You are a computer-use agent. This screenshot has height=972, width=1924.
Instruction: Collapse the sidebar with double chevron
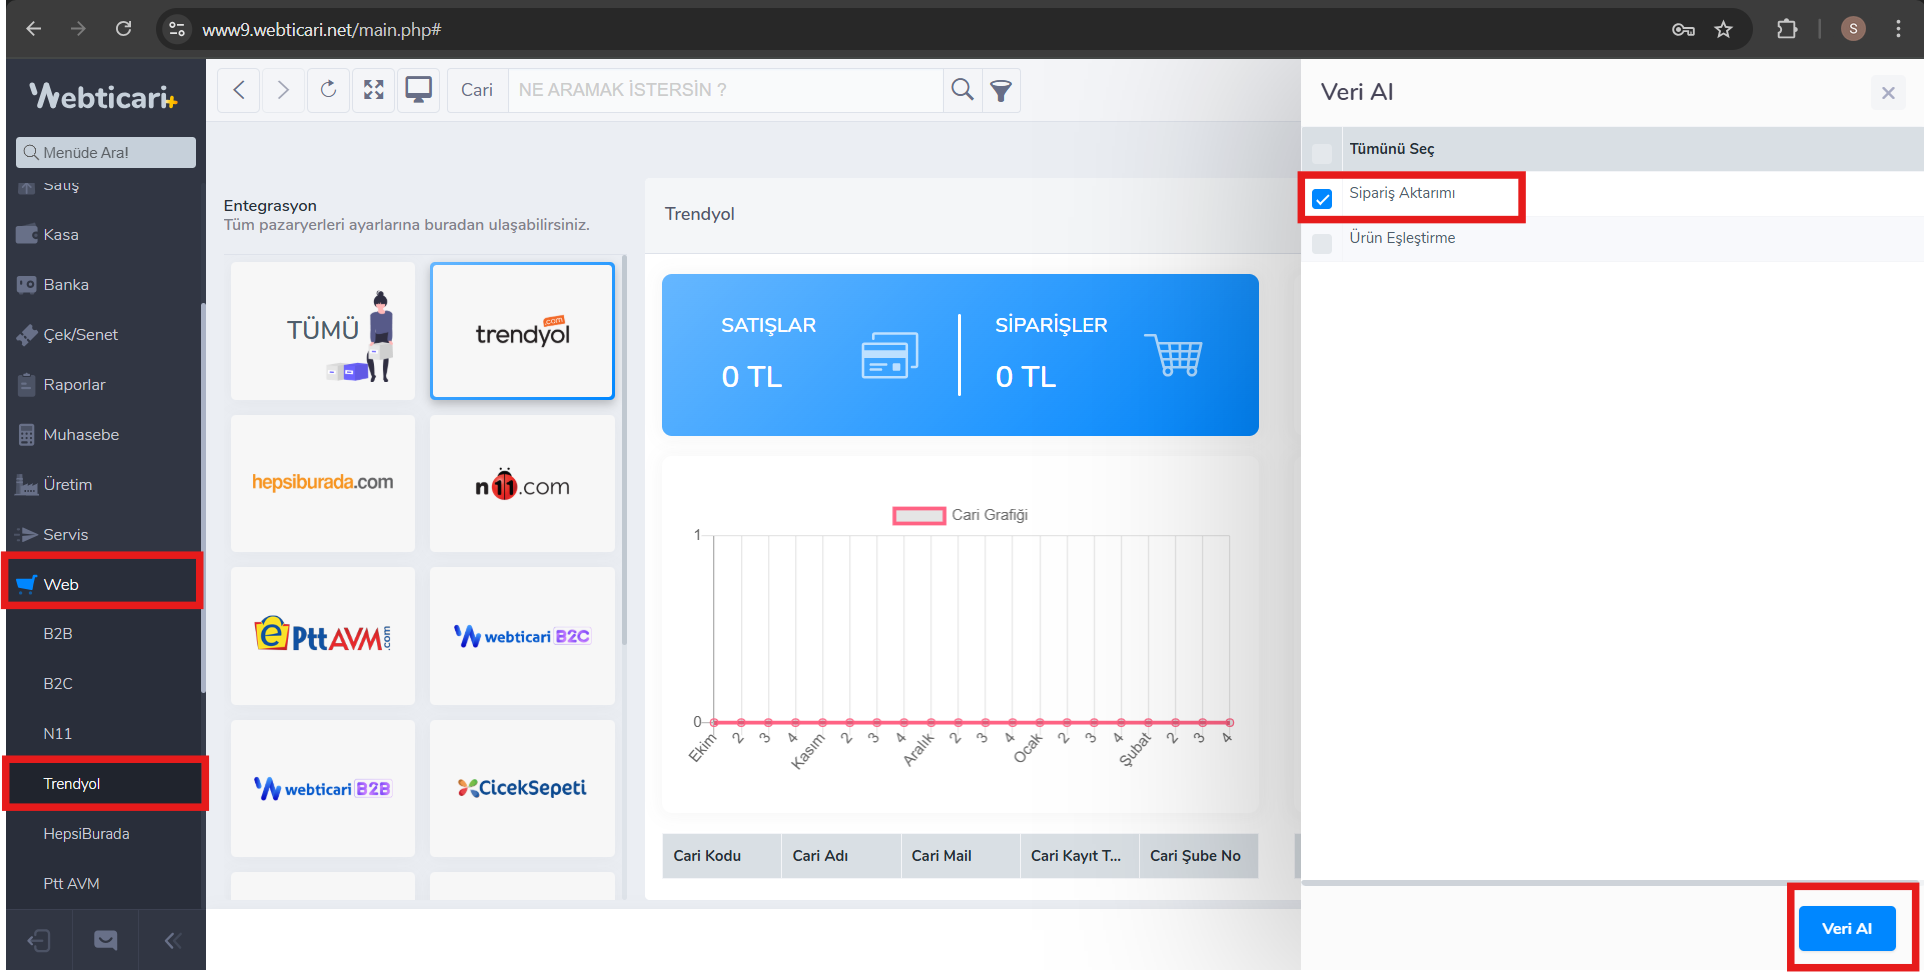coord(172,940)
